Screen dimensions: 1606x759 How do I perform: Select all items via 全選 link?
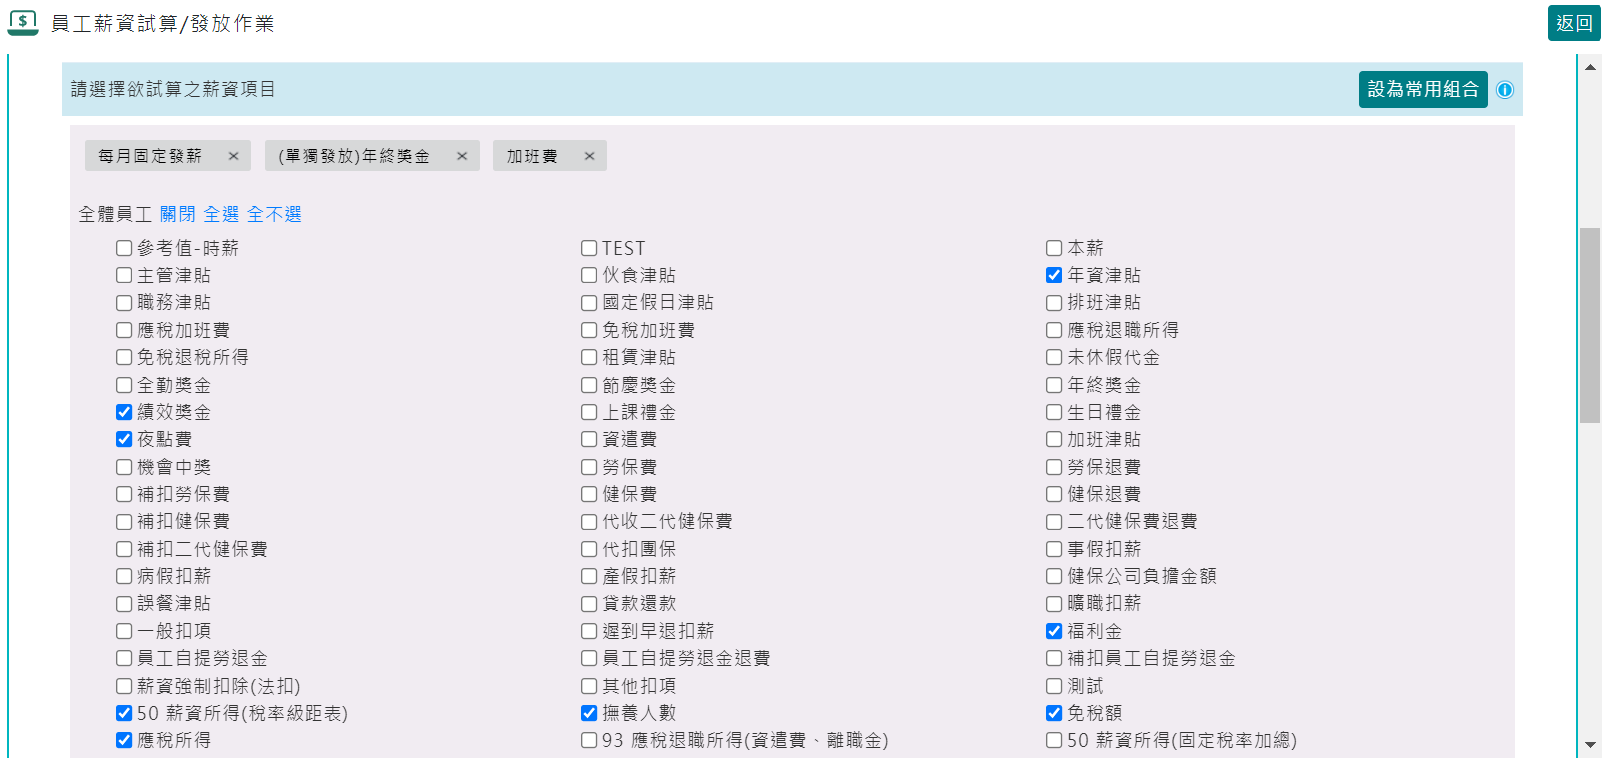(221, 214)
